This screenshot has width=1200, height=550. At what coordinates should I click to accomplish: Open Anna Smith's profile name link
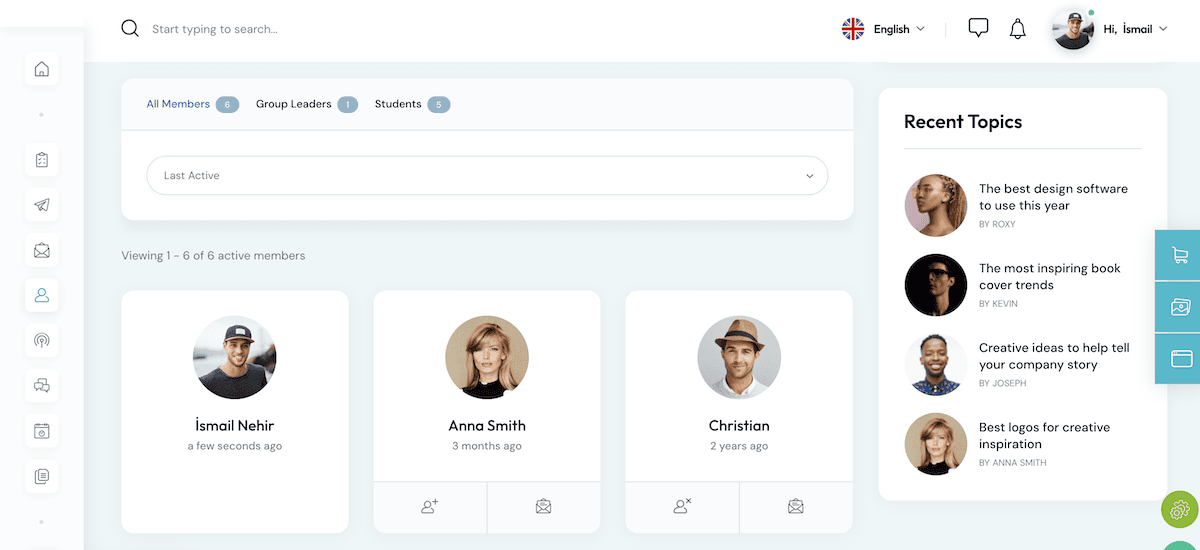tap(487, 425)
